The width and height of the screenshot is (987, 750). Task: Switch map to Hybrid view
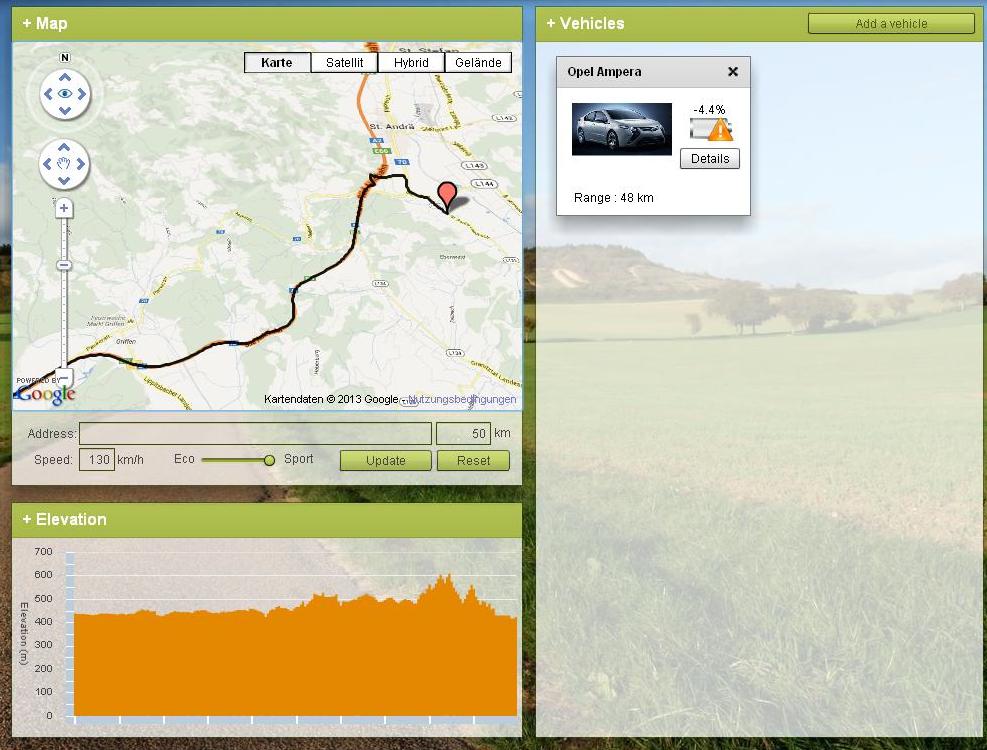411,62
